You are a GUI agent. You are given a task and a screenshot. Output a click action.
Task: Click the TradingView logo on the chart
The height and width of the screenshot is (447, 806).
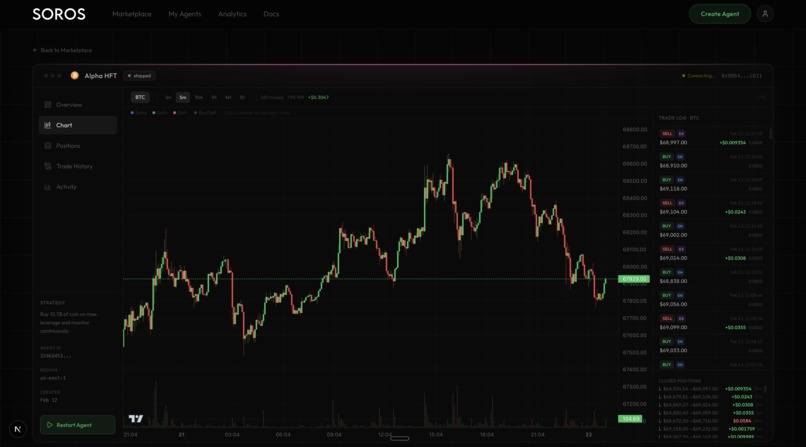coord(136,419)
